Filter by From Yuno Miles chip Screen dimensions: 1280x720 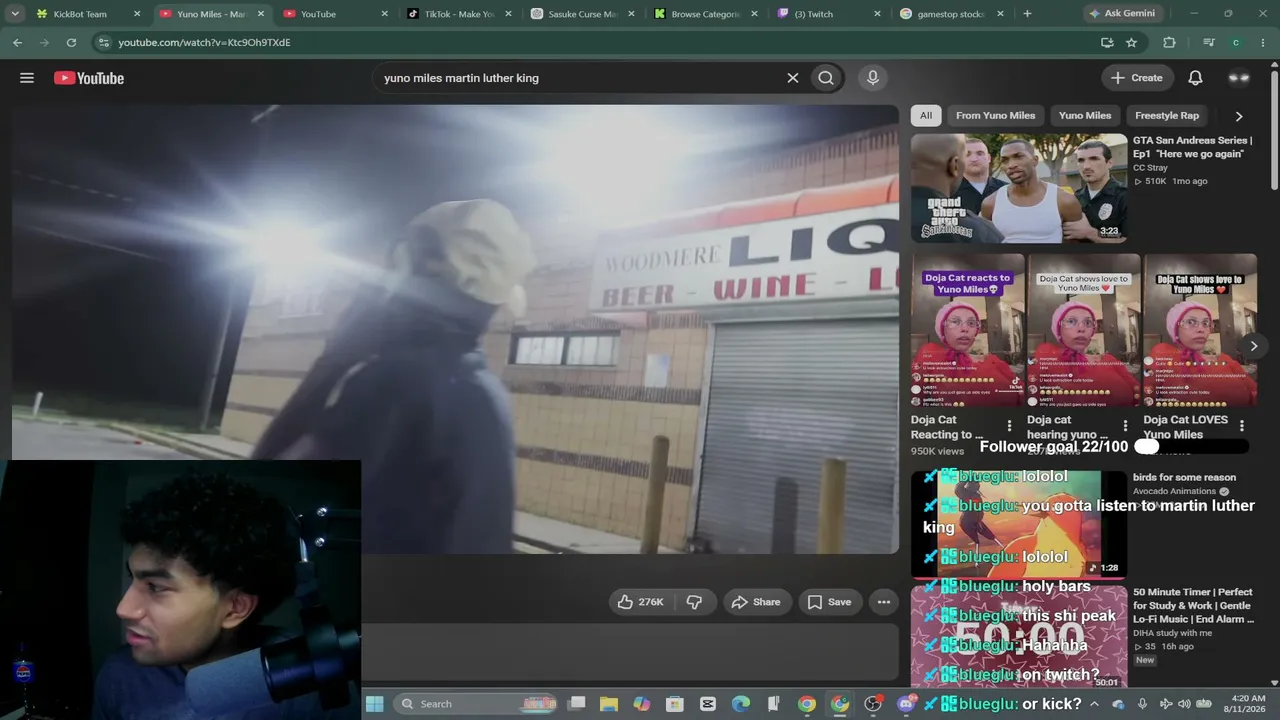[x=995, y=116]
